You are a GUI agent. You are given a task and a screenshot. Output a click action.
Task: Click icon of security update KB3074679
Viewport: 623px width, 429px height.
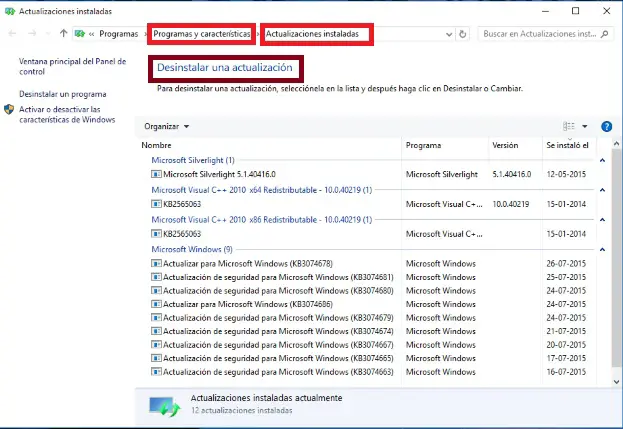[x=156, y=317]
